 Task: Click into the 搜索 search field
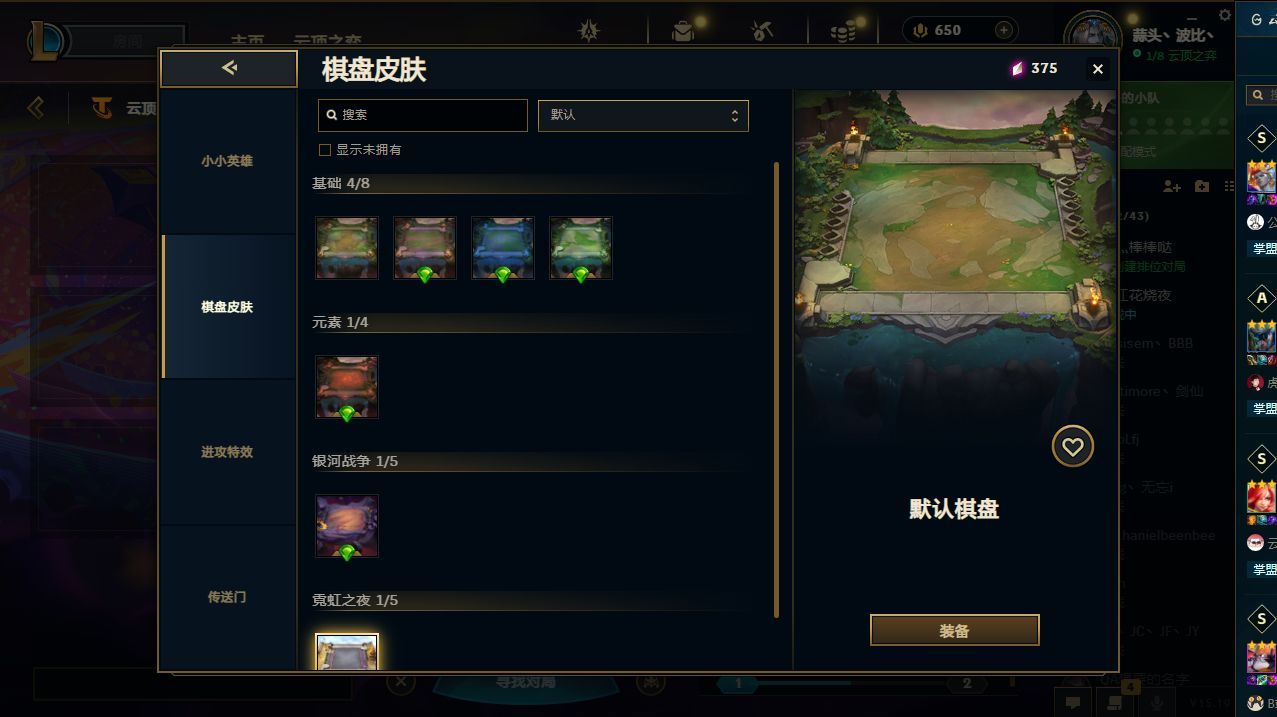click(x=422, y=115)
